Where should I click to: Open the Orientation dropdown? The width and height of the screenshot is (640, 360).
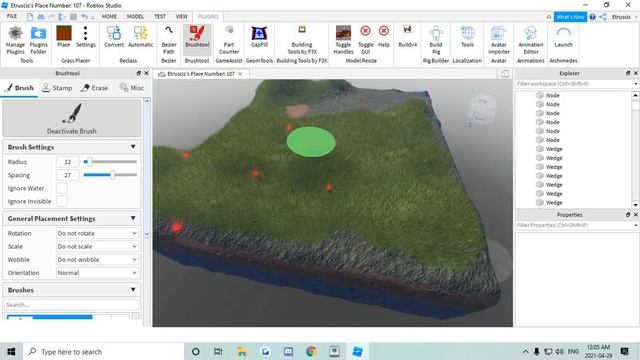coord(97,272)
